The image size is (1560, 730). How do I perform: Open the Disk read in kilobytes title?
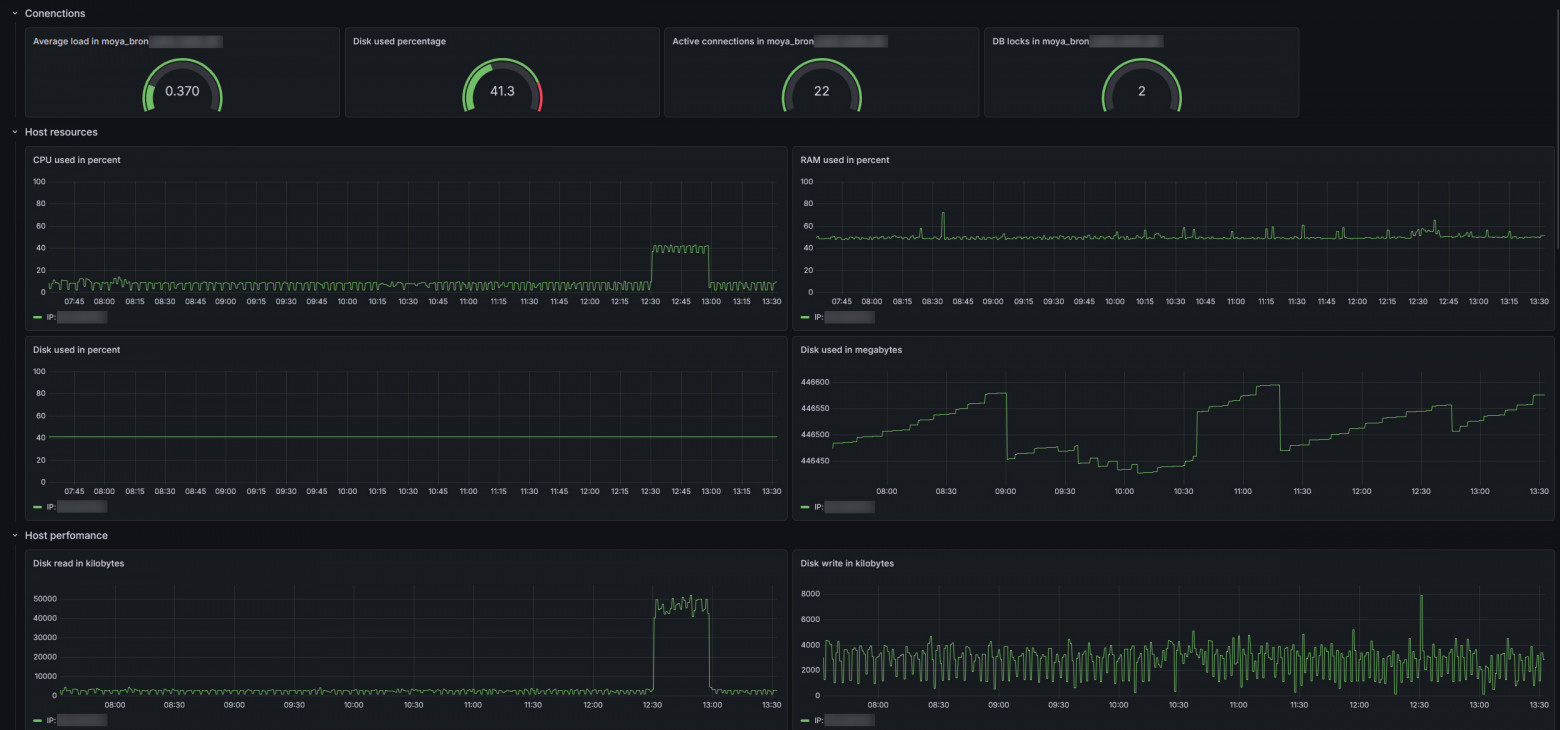click(x=79, y=564)
